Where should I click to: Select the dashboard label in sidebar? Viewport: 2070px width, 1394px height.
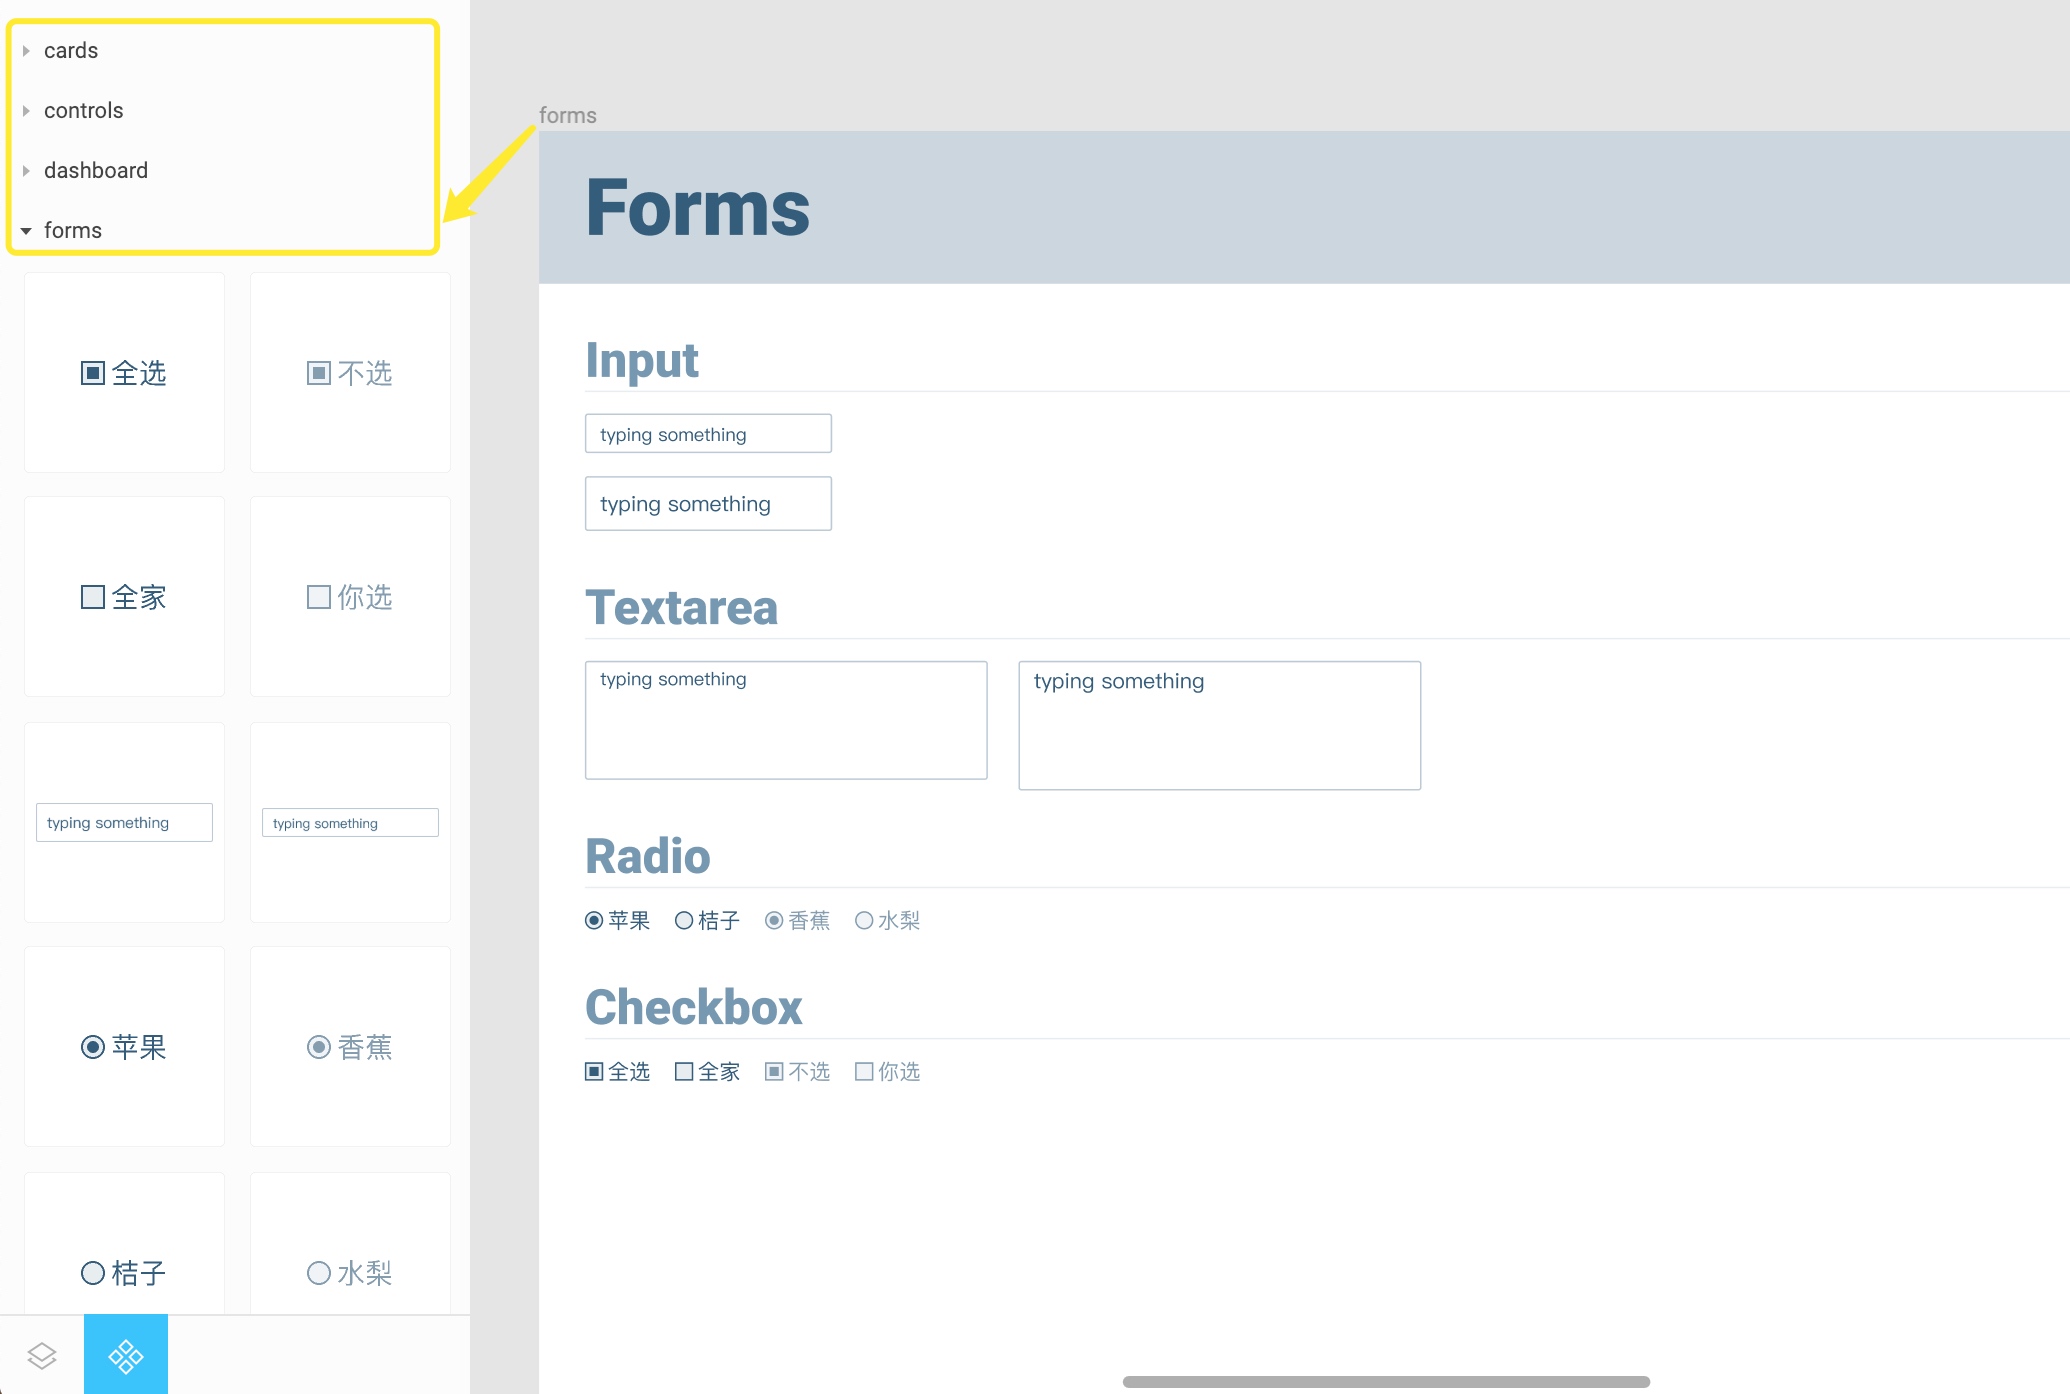pyautogui.click(x=96, y=171)
